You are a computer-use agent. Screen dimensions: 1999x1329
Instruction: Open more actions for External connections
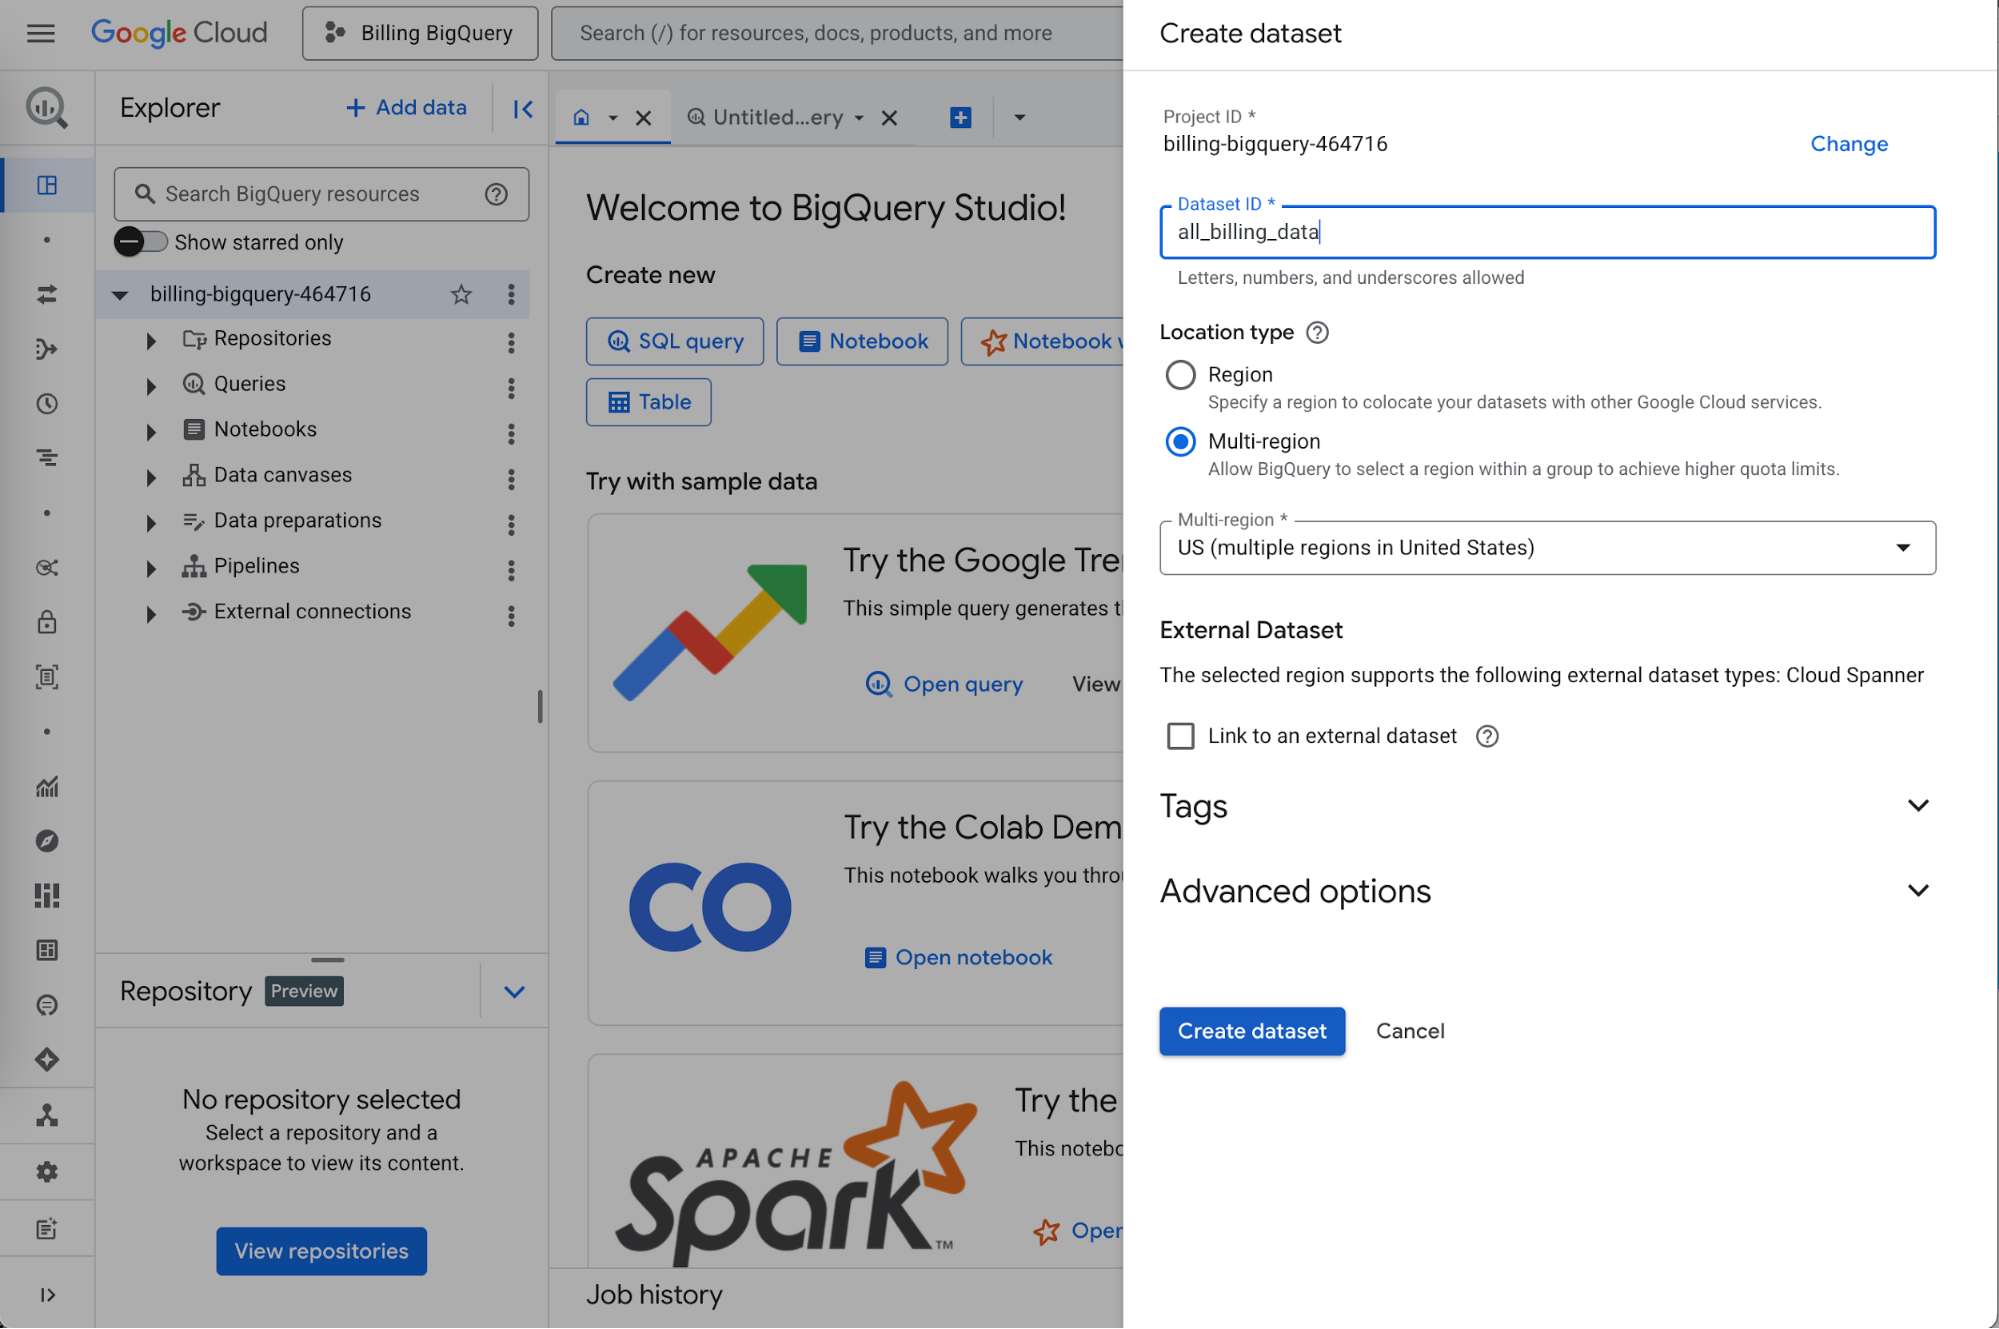coord(511,615)
